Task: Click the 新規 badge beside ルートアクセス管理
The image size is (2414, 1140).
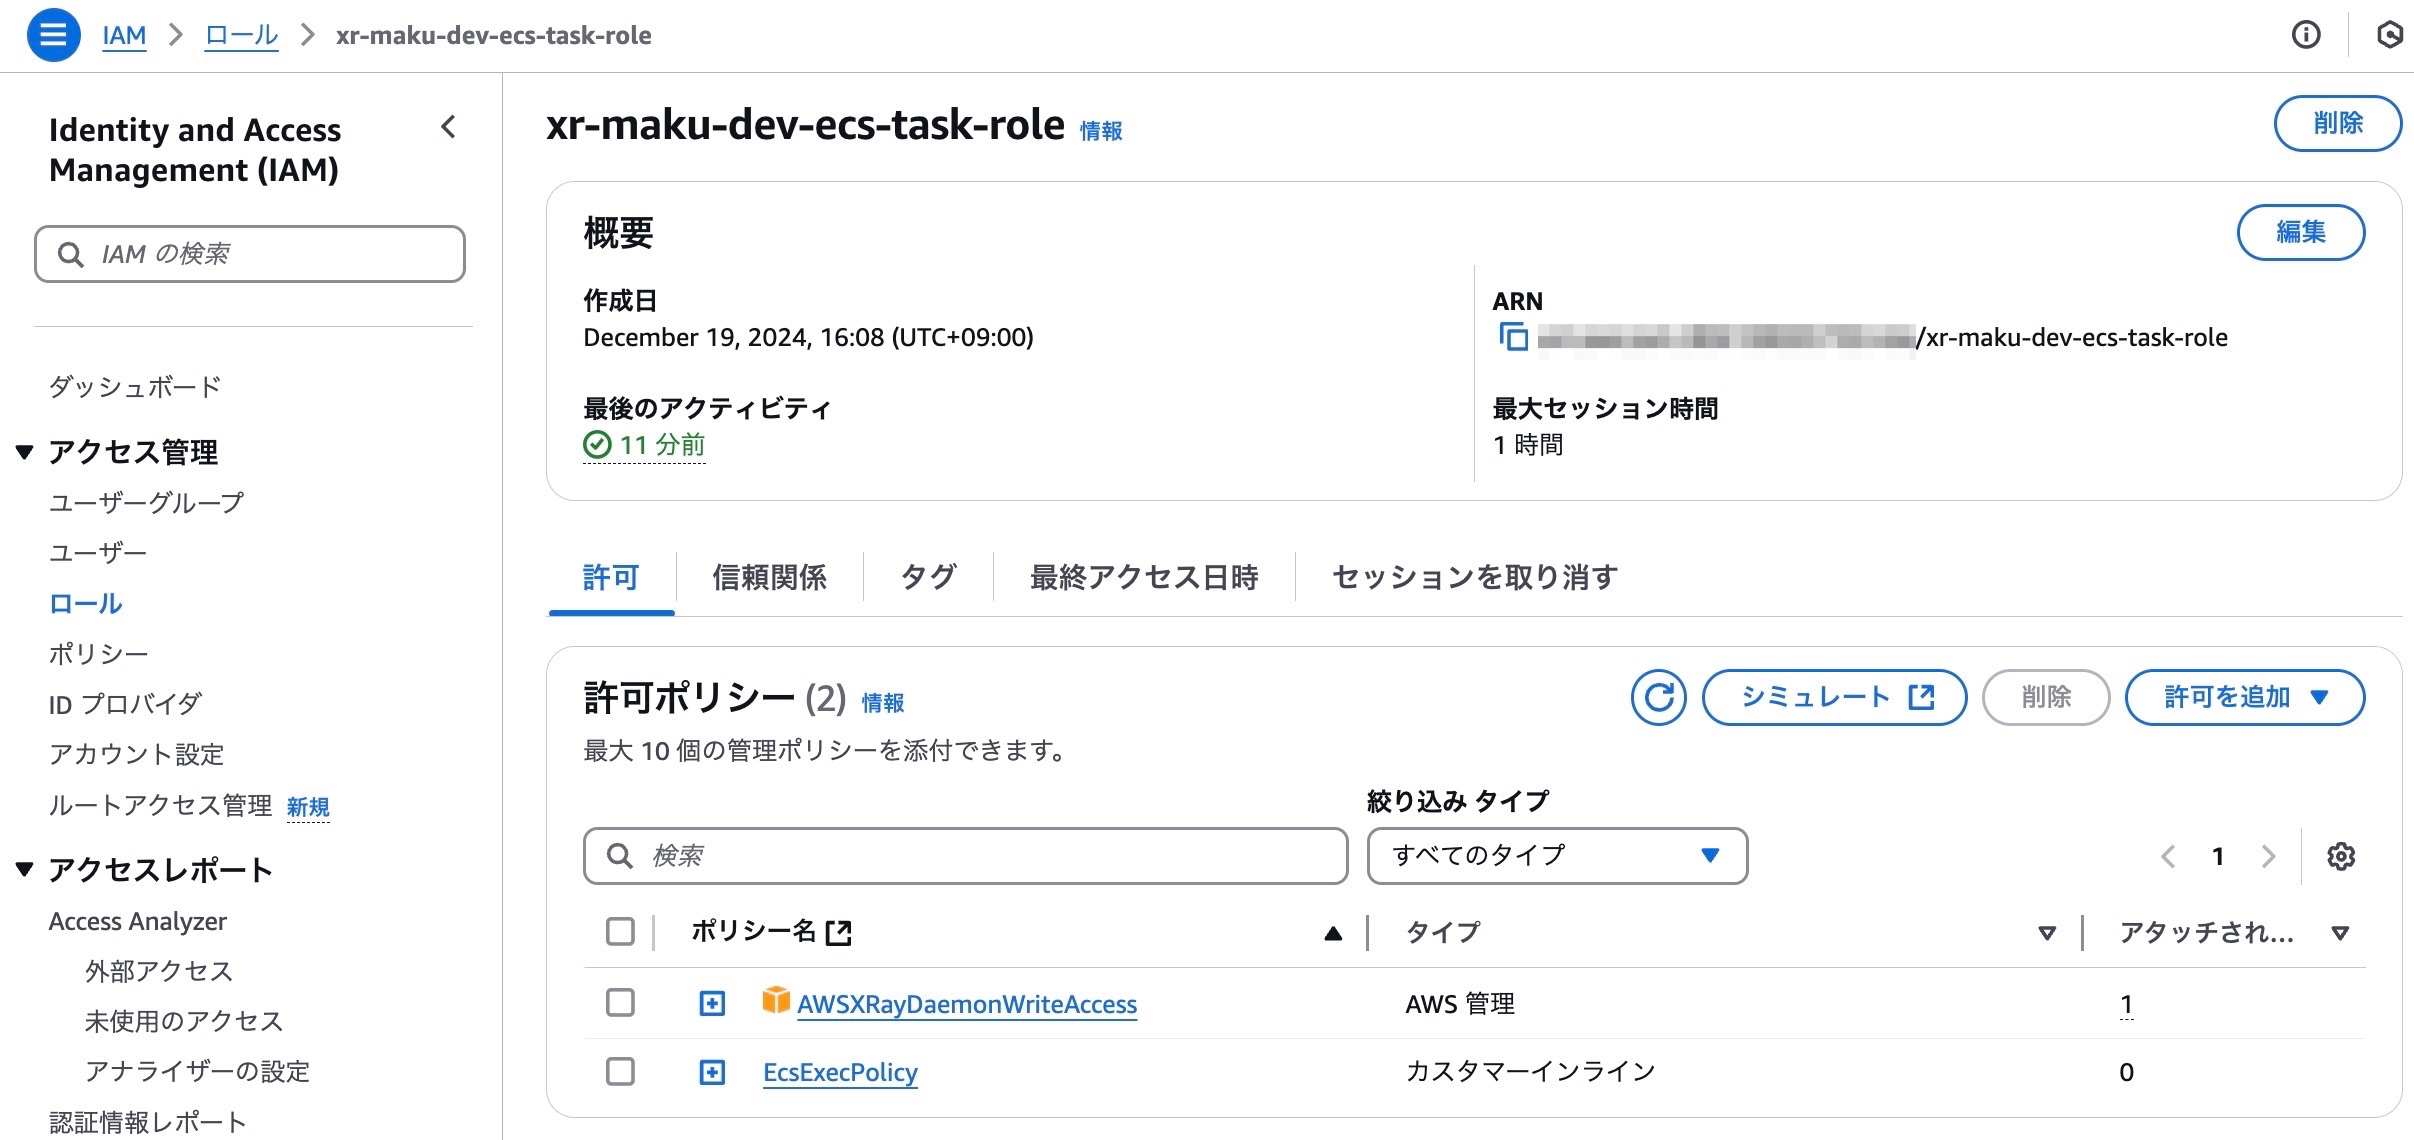Action: tap(308, 807)
